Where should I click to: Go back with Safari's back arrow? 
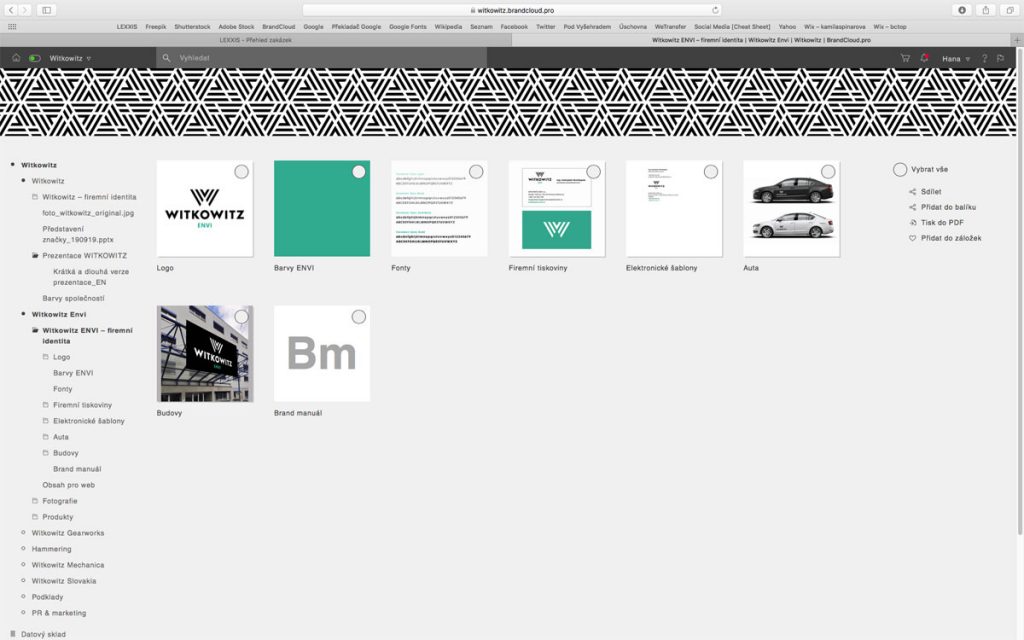(10, 10)
